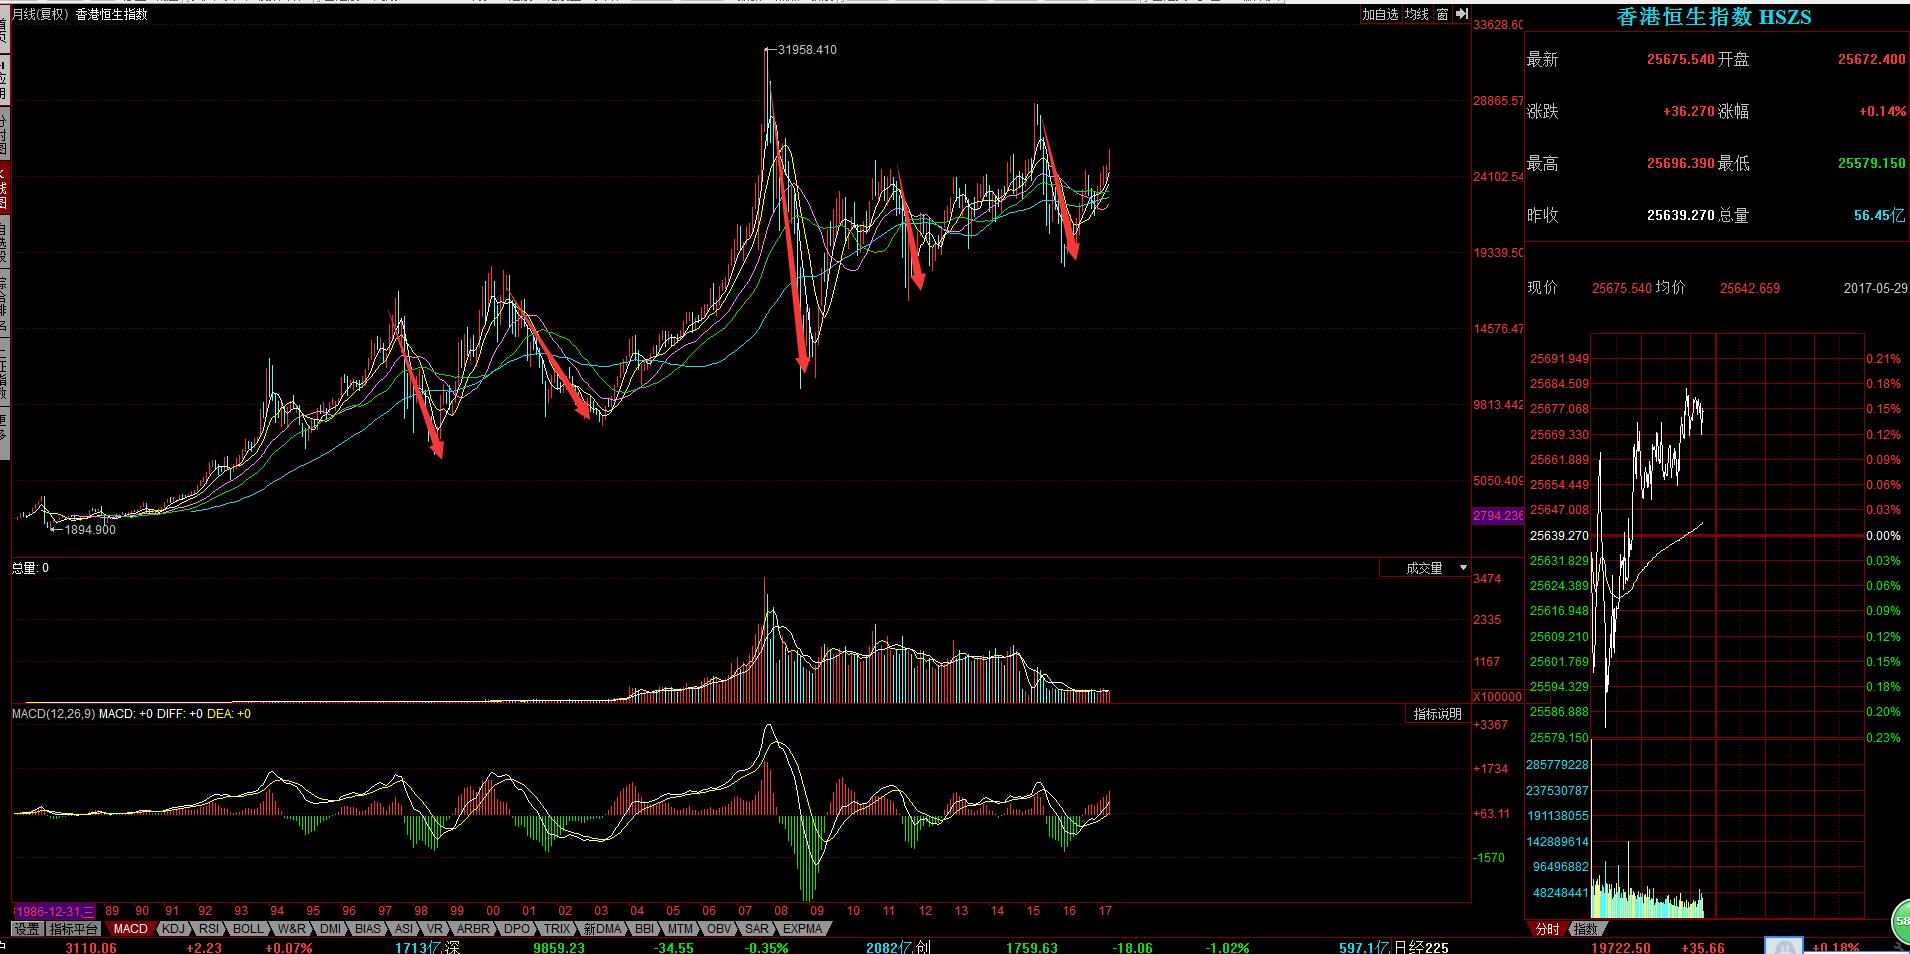Click the green floating 58 circle icon
Screen dimensions: 1910x954
click(x=1900, y=919)
